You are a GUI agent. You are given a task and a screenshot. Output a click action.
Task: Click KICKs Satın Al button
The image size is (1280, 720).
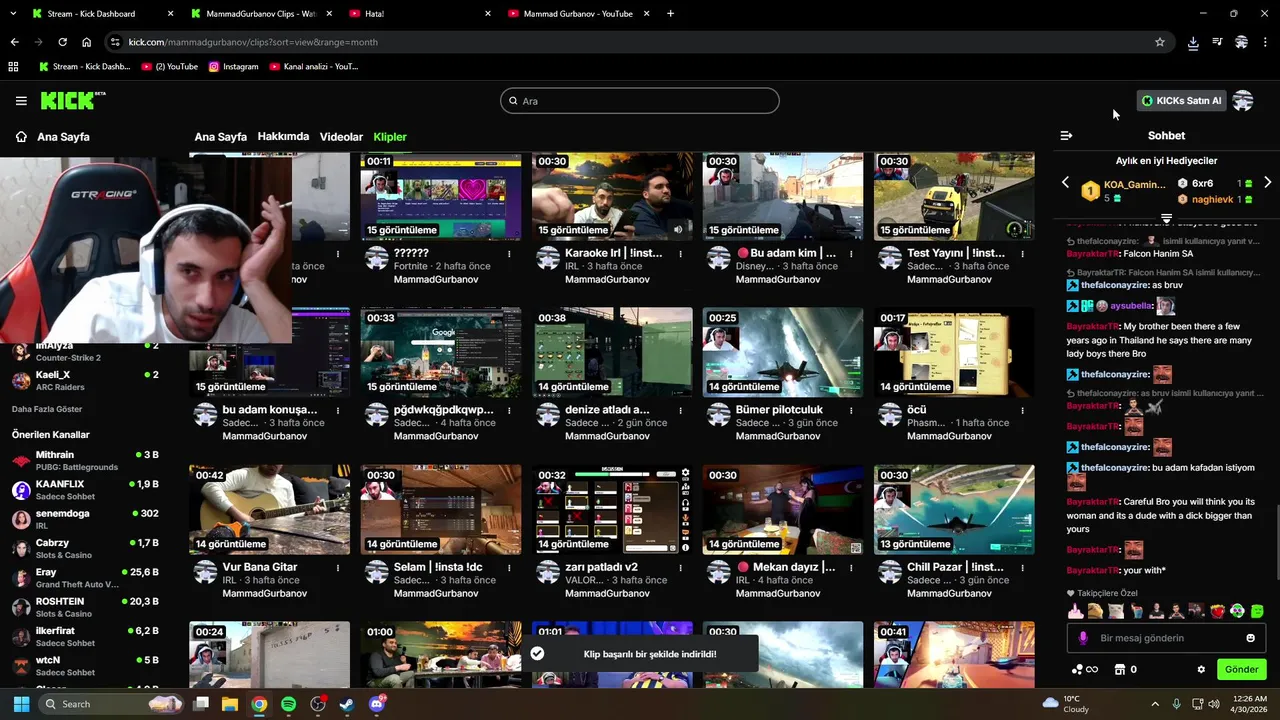[1181, 101]
